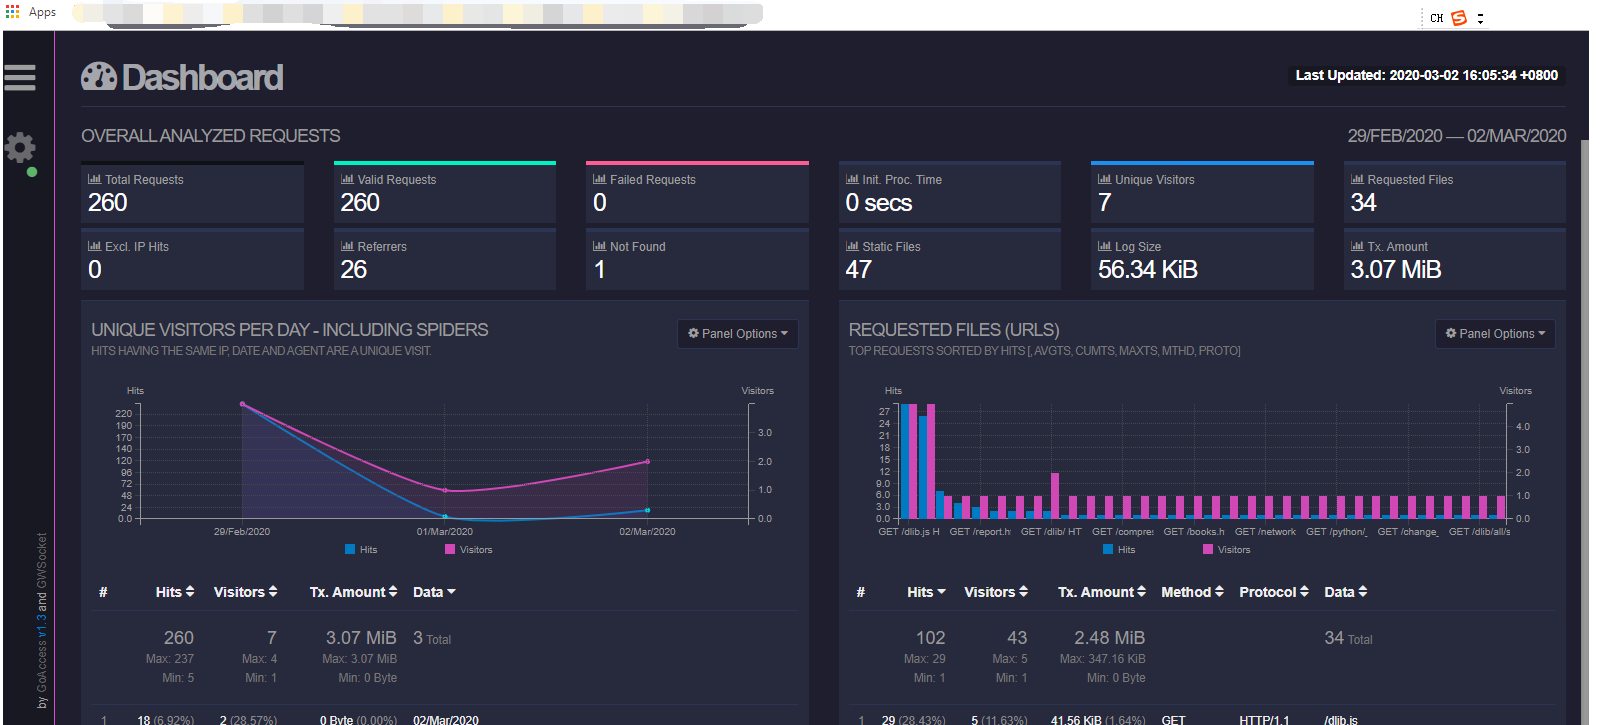This screenshot has width=1621, height=725.
Task: Click the Tx. Amount chart icon
Action: click(x=1357, y=246)
